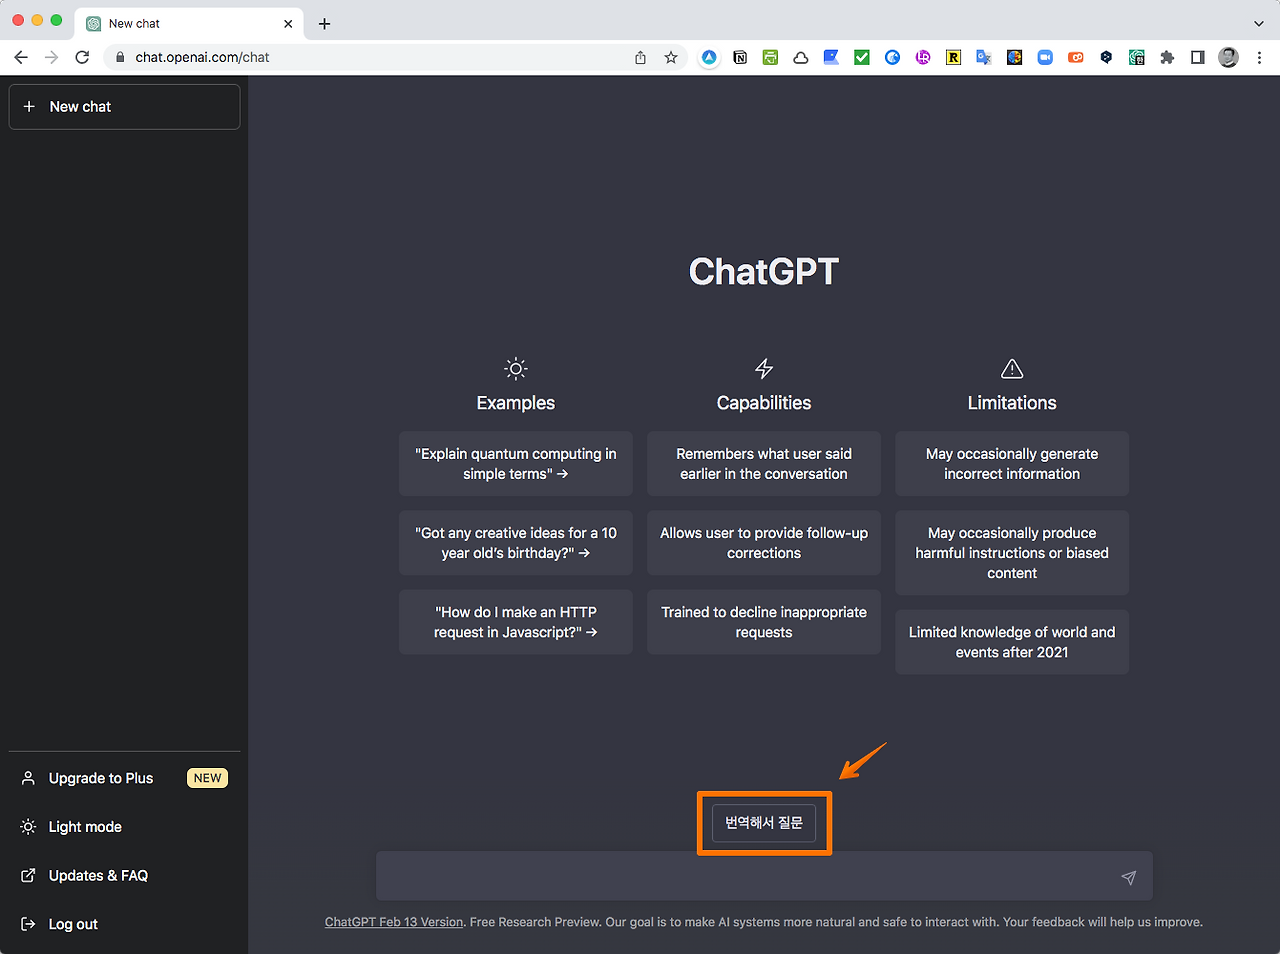Image resolution: width=1280 pixels, height=954 pixels.
Task: Choose the '10 year old's birthday' example
Action: (516, 543)
